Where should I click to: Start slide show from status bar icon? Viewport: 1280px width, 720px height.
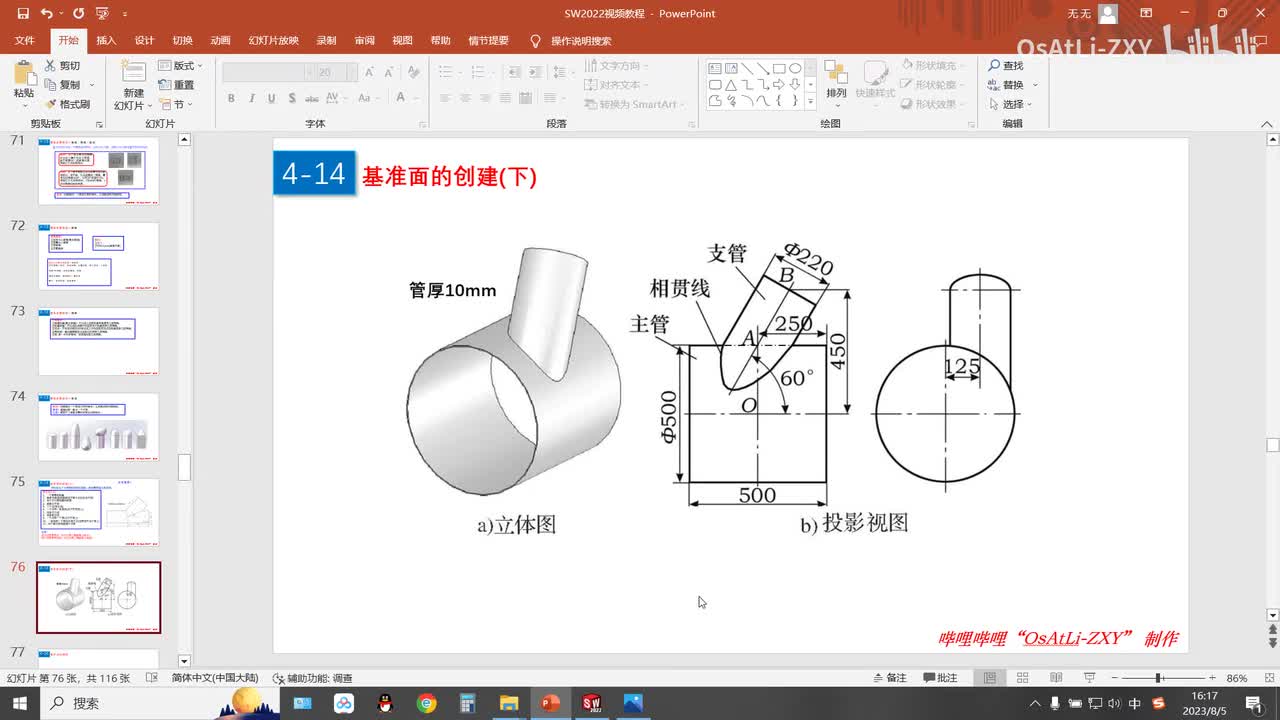pyautogui.click(x=1088, y=678)
